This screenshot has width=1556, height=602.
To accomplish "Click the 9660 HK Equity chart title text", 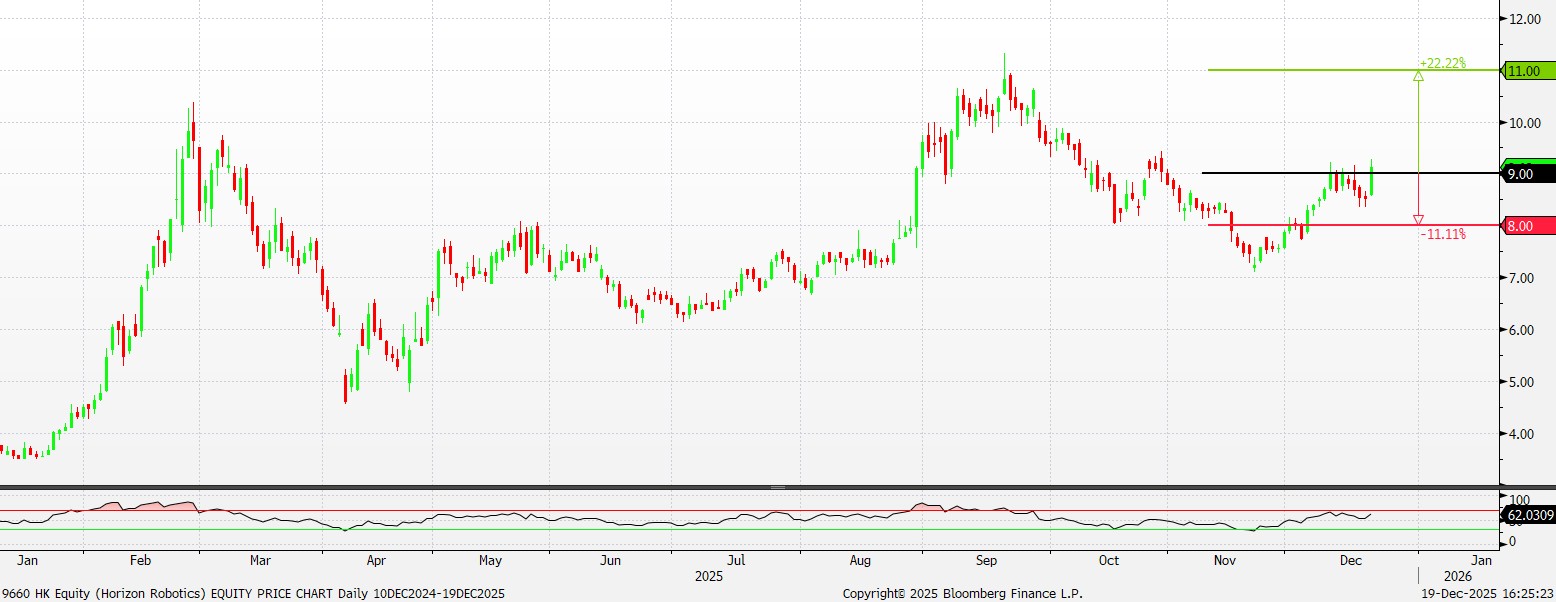I will click(253, 593).
